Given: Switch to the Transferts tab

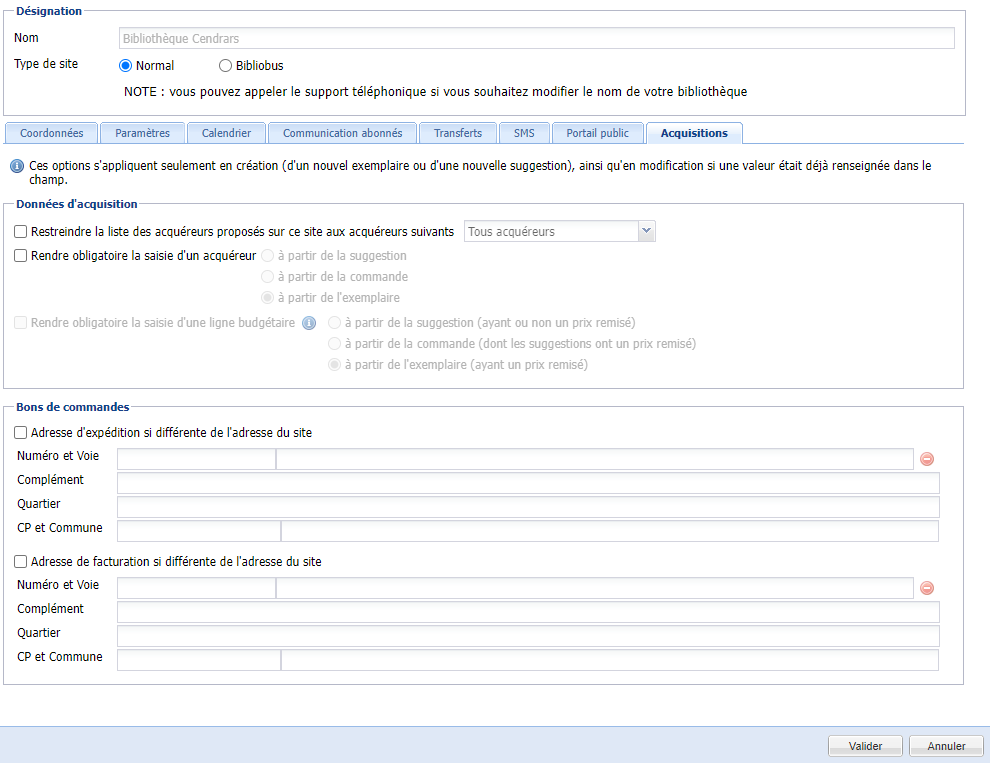Looking at the screenshot, I should pos(457,132).
